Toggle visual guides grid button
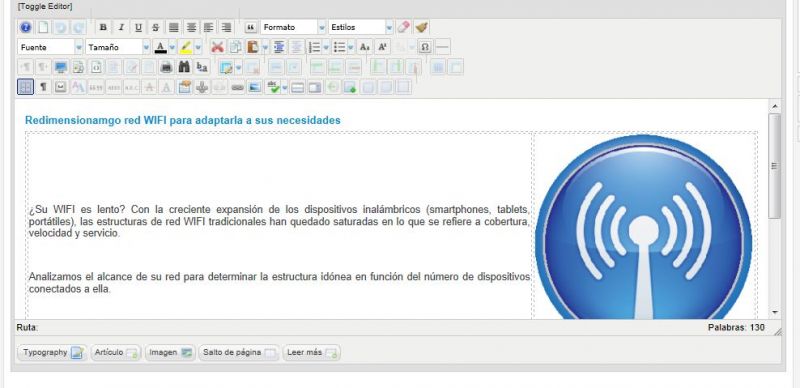Viewport: 800px width, 388px height. pyautogui.click(x=26, y=87)
